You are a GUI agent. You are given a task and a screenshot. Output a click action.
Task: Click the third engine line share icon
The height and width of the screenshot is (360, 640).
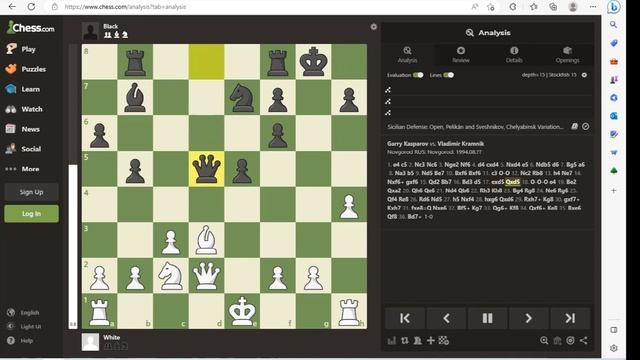click(388, 113)
